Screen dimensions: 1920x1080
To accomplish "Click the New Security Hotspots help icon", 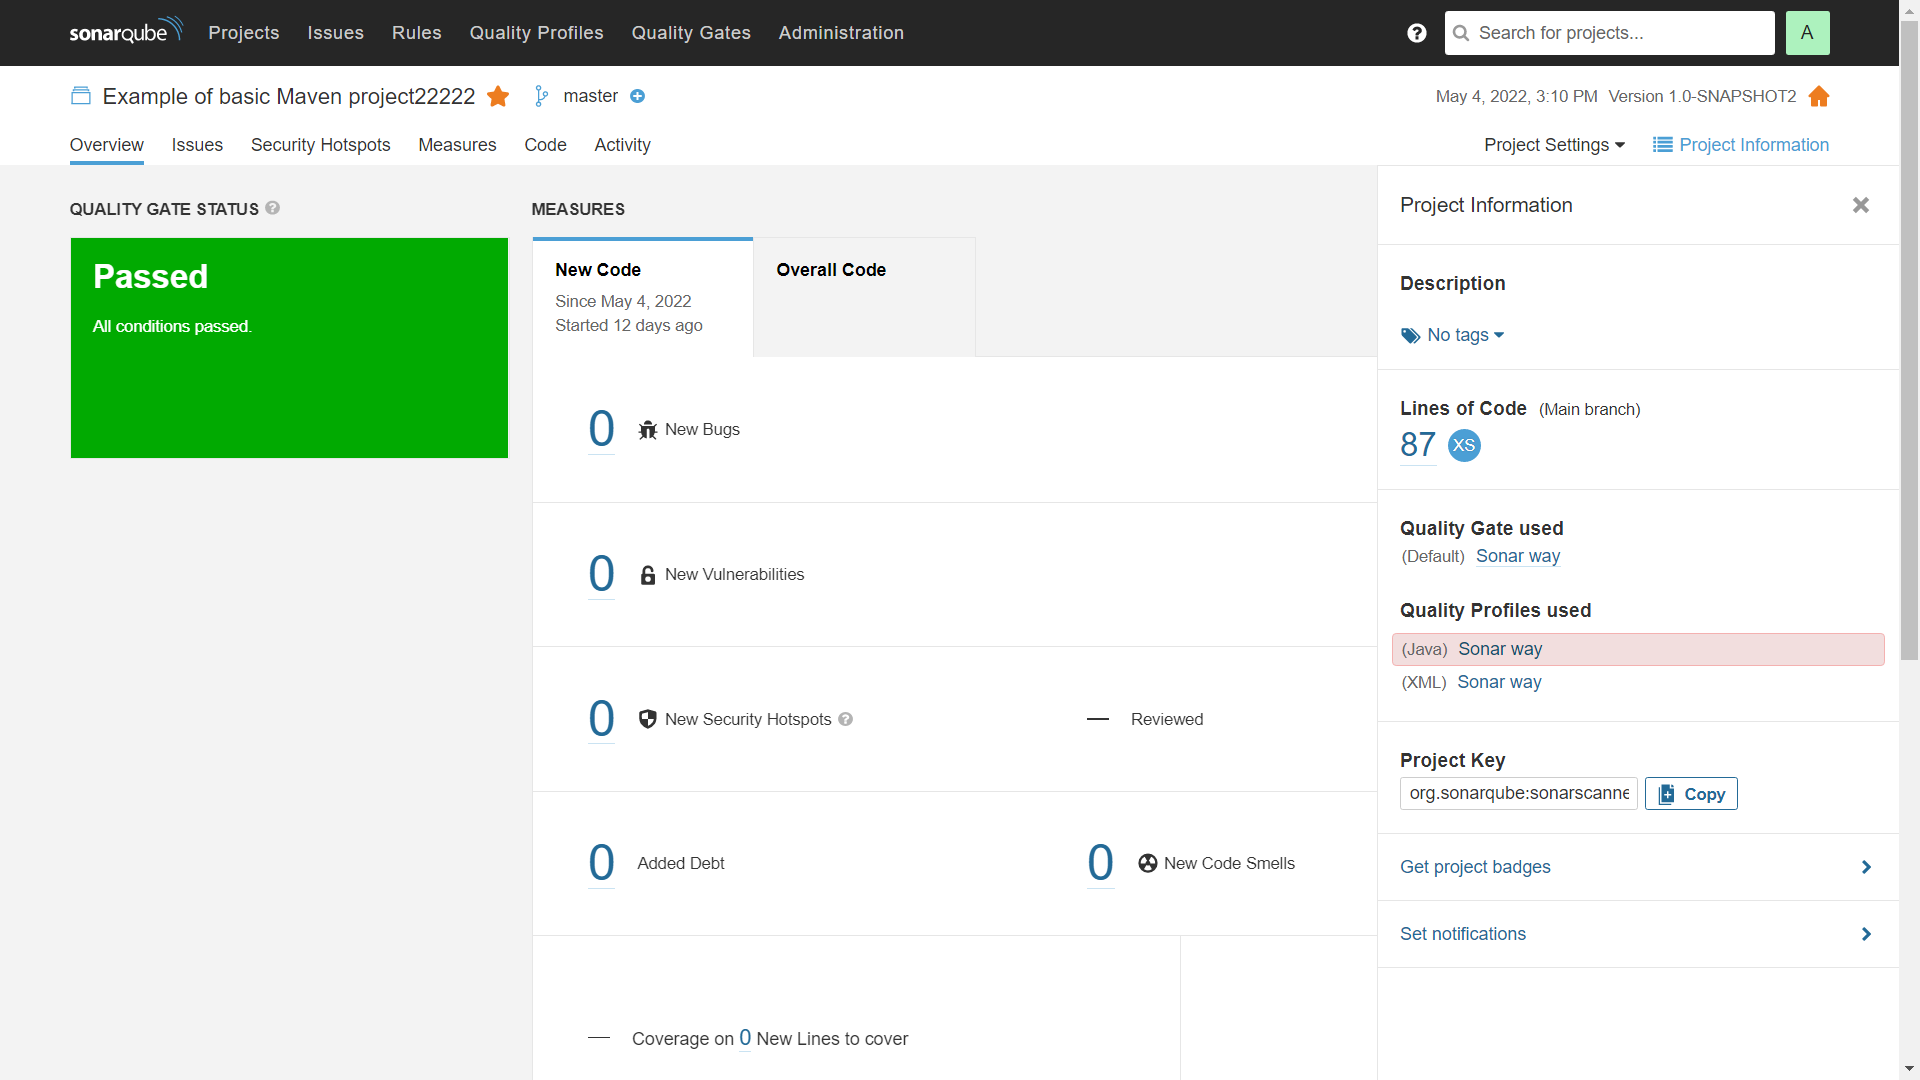I will [846, 719].
